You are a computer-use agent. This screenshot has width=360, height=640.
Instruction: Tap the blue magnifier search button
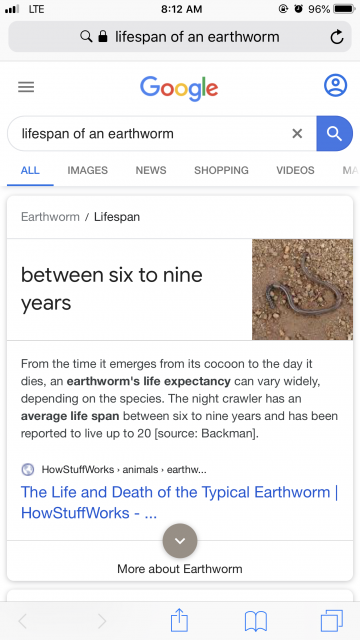click(x=334, y=133)
